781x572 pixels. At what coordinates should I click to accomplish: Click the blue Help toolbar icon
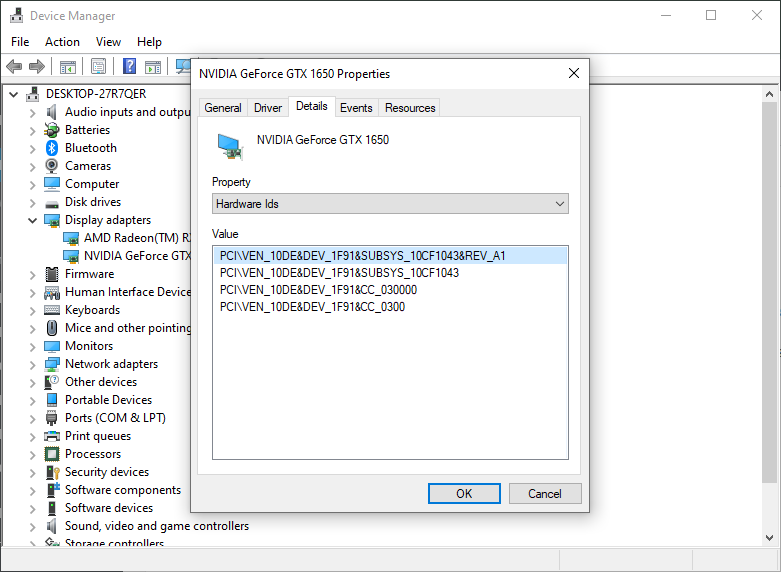(x=129, y=67)
